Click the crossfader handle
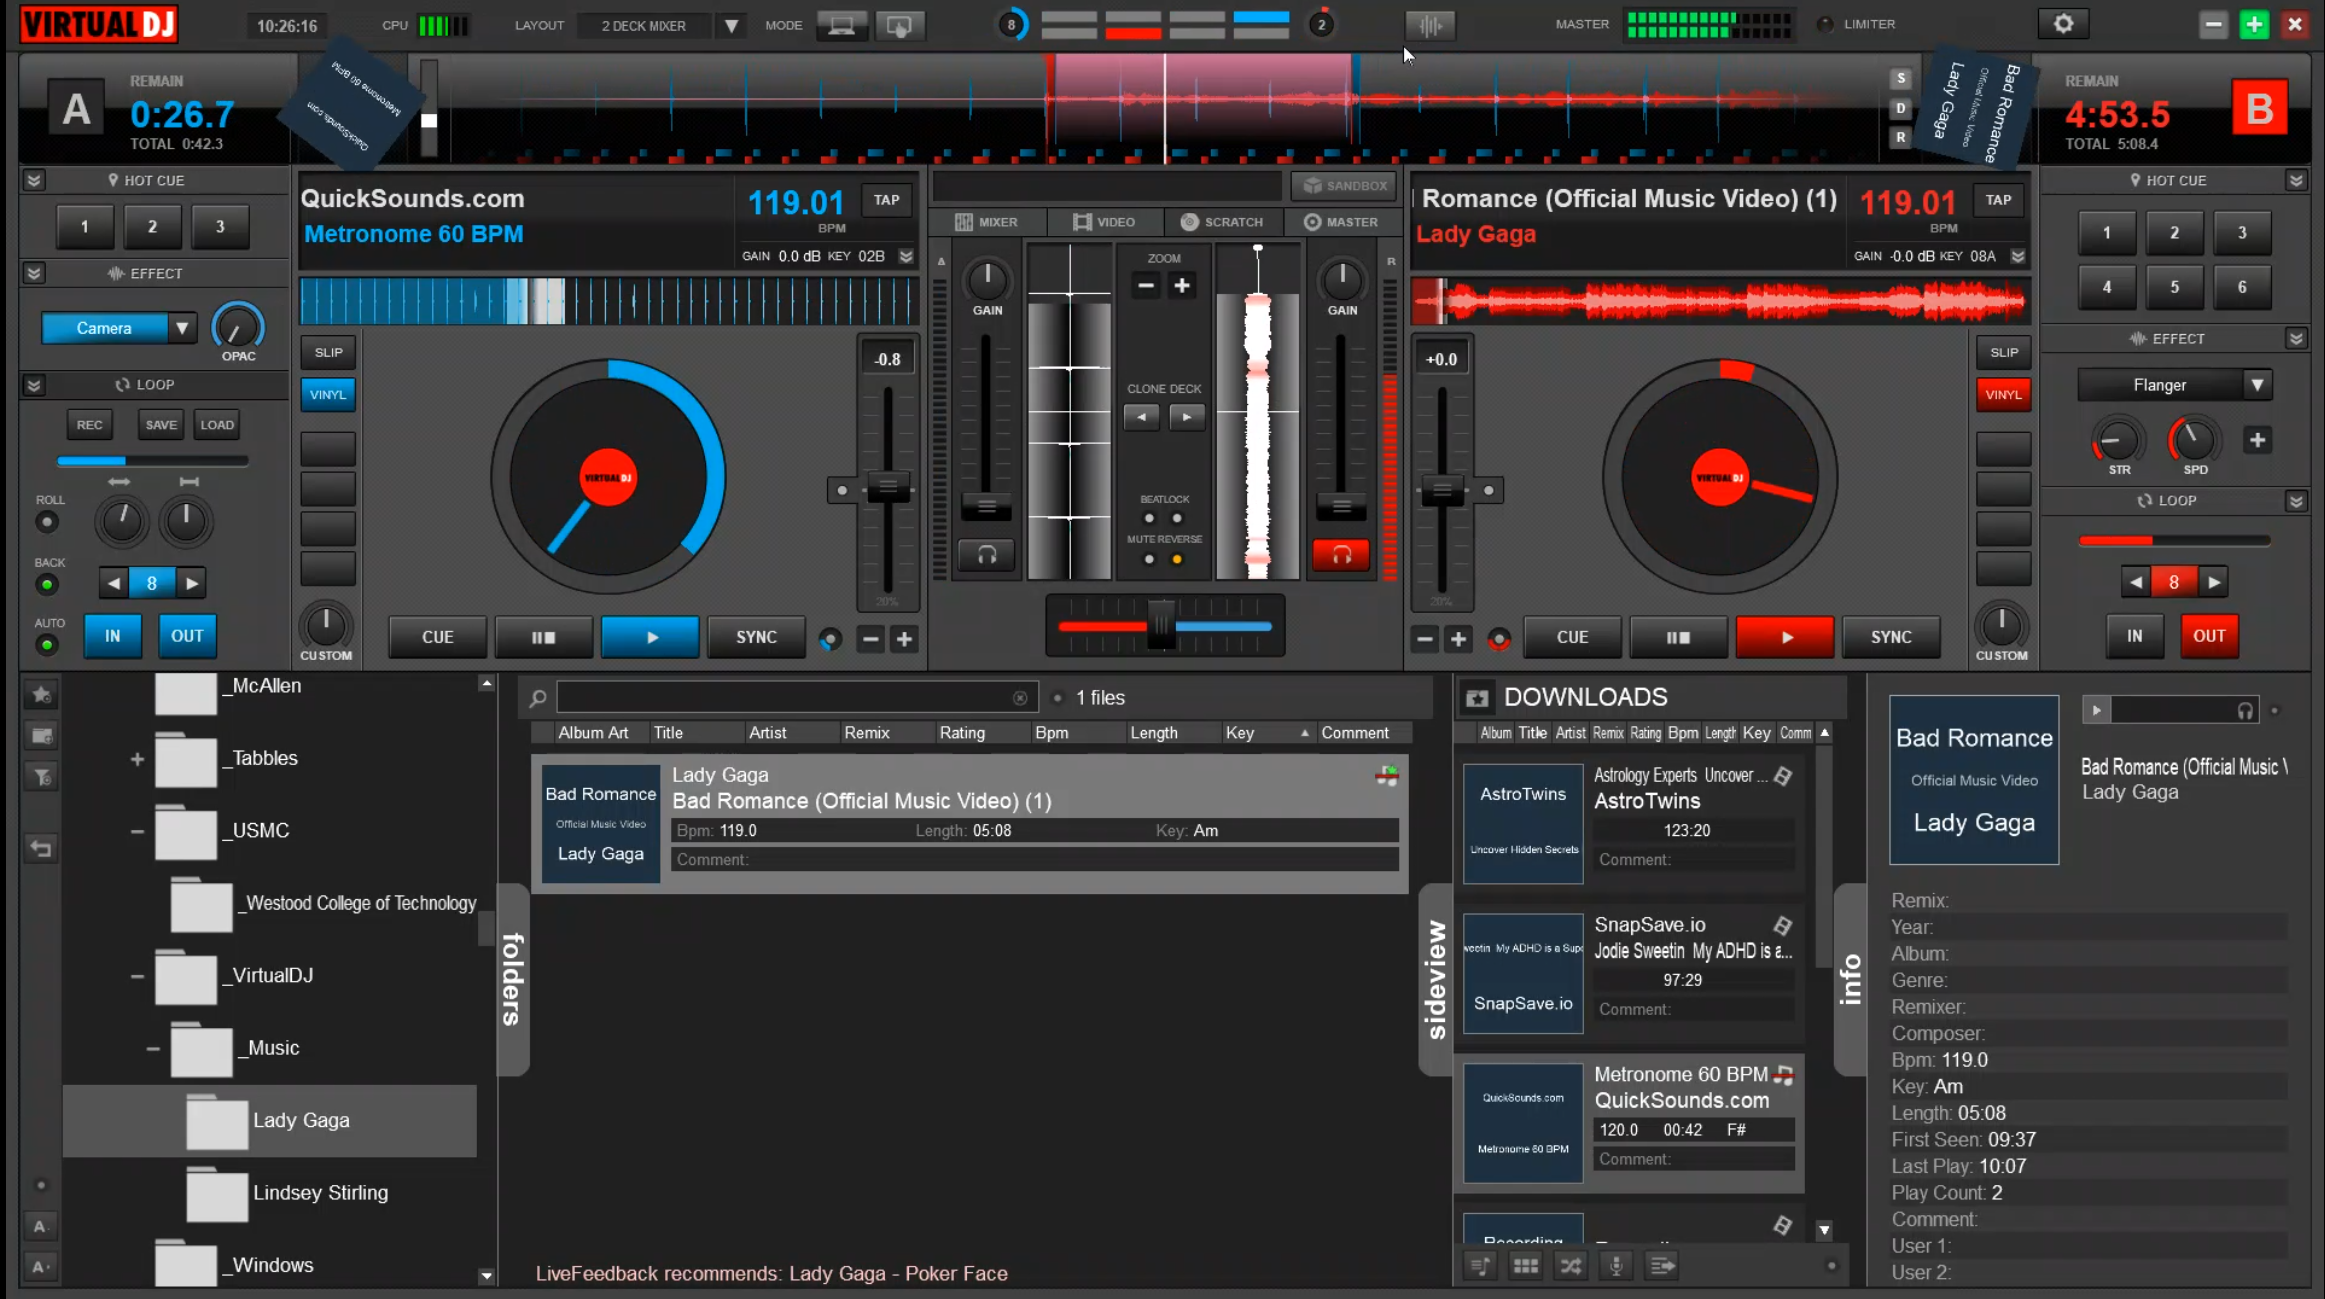Image resolution: width=2325 pixels, height=1299 pixels. point(1161,626)
